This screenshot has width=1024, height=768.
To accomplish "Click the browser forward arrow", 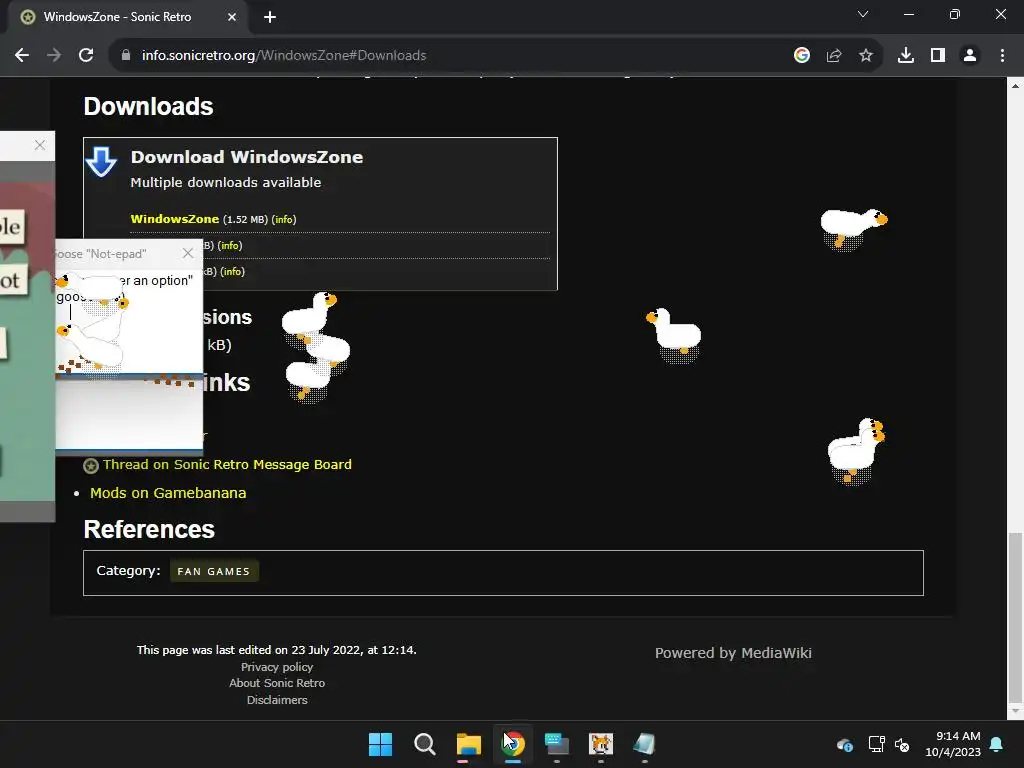I will pos(54,56).
